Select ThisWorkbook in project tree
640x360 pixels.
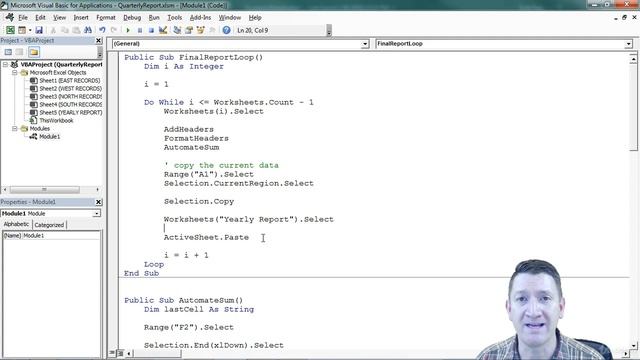click(x=56, y=120)
